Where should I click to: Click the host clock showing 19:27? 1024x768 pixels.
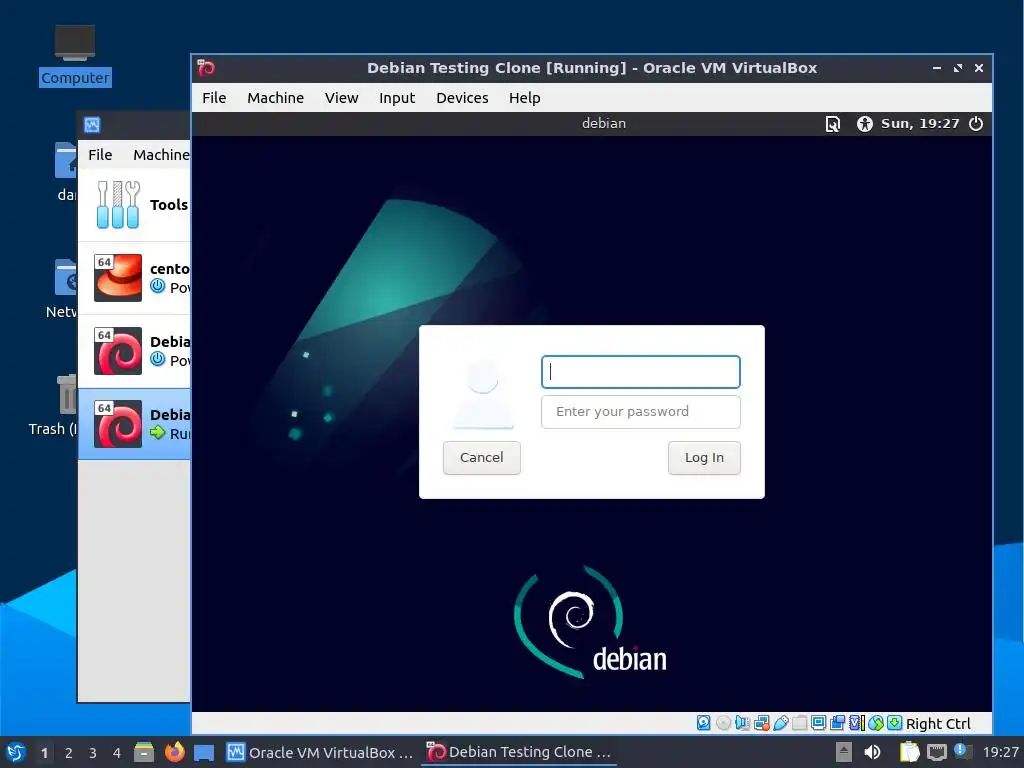point(1000,752)
